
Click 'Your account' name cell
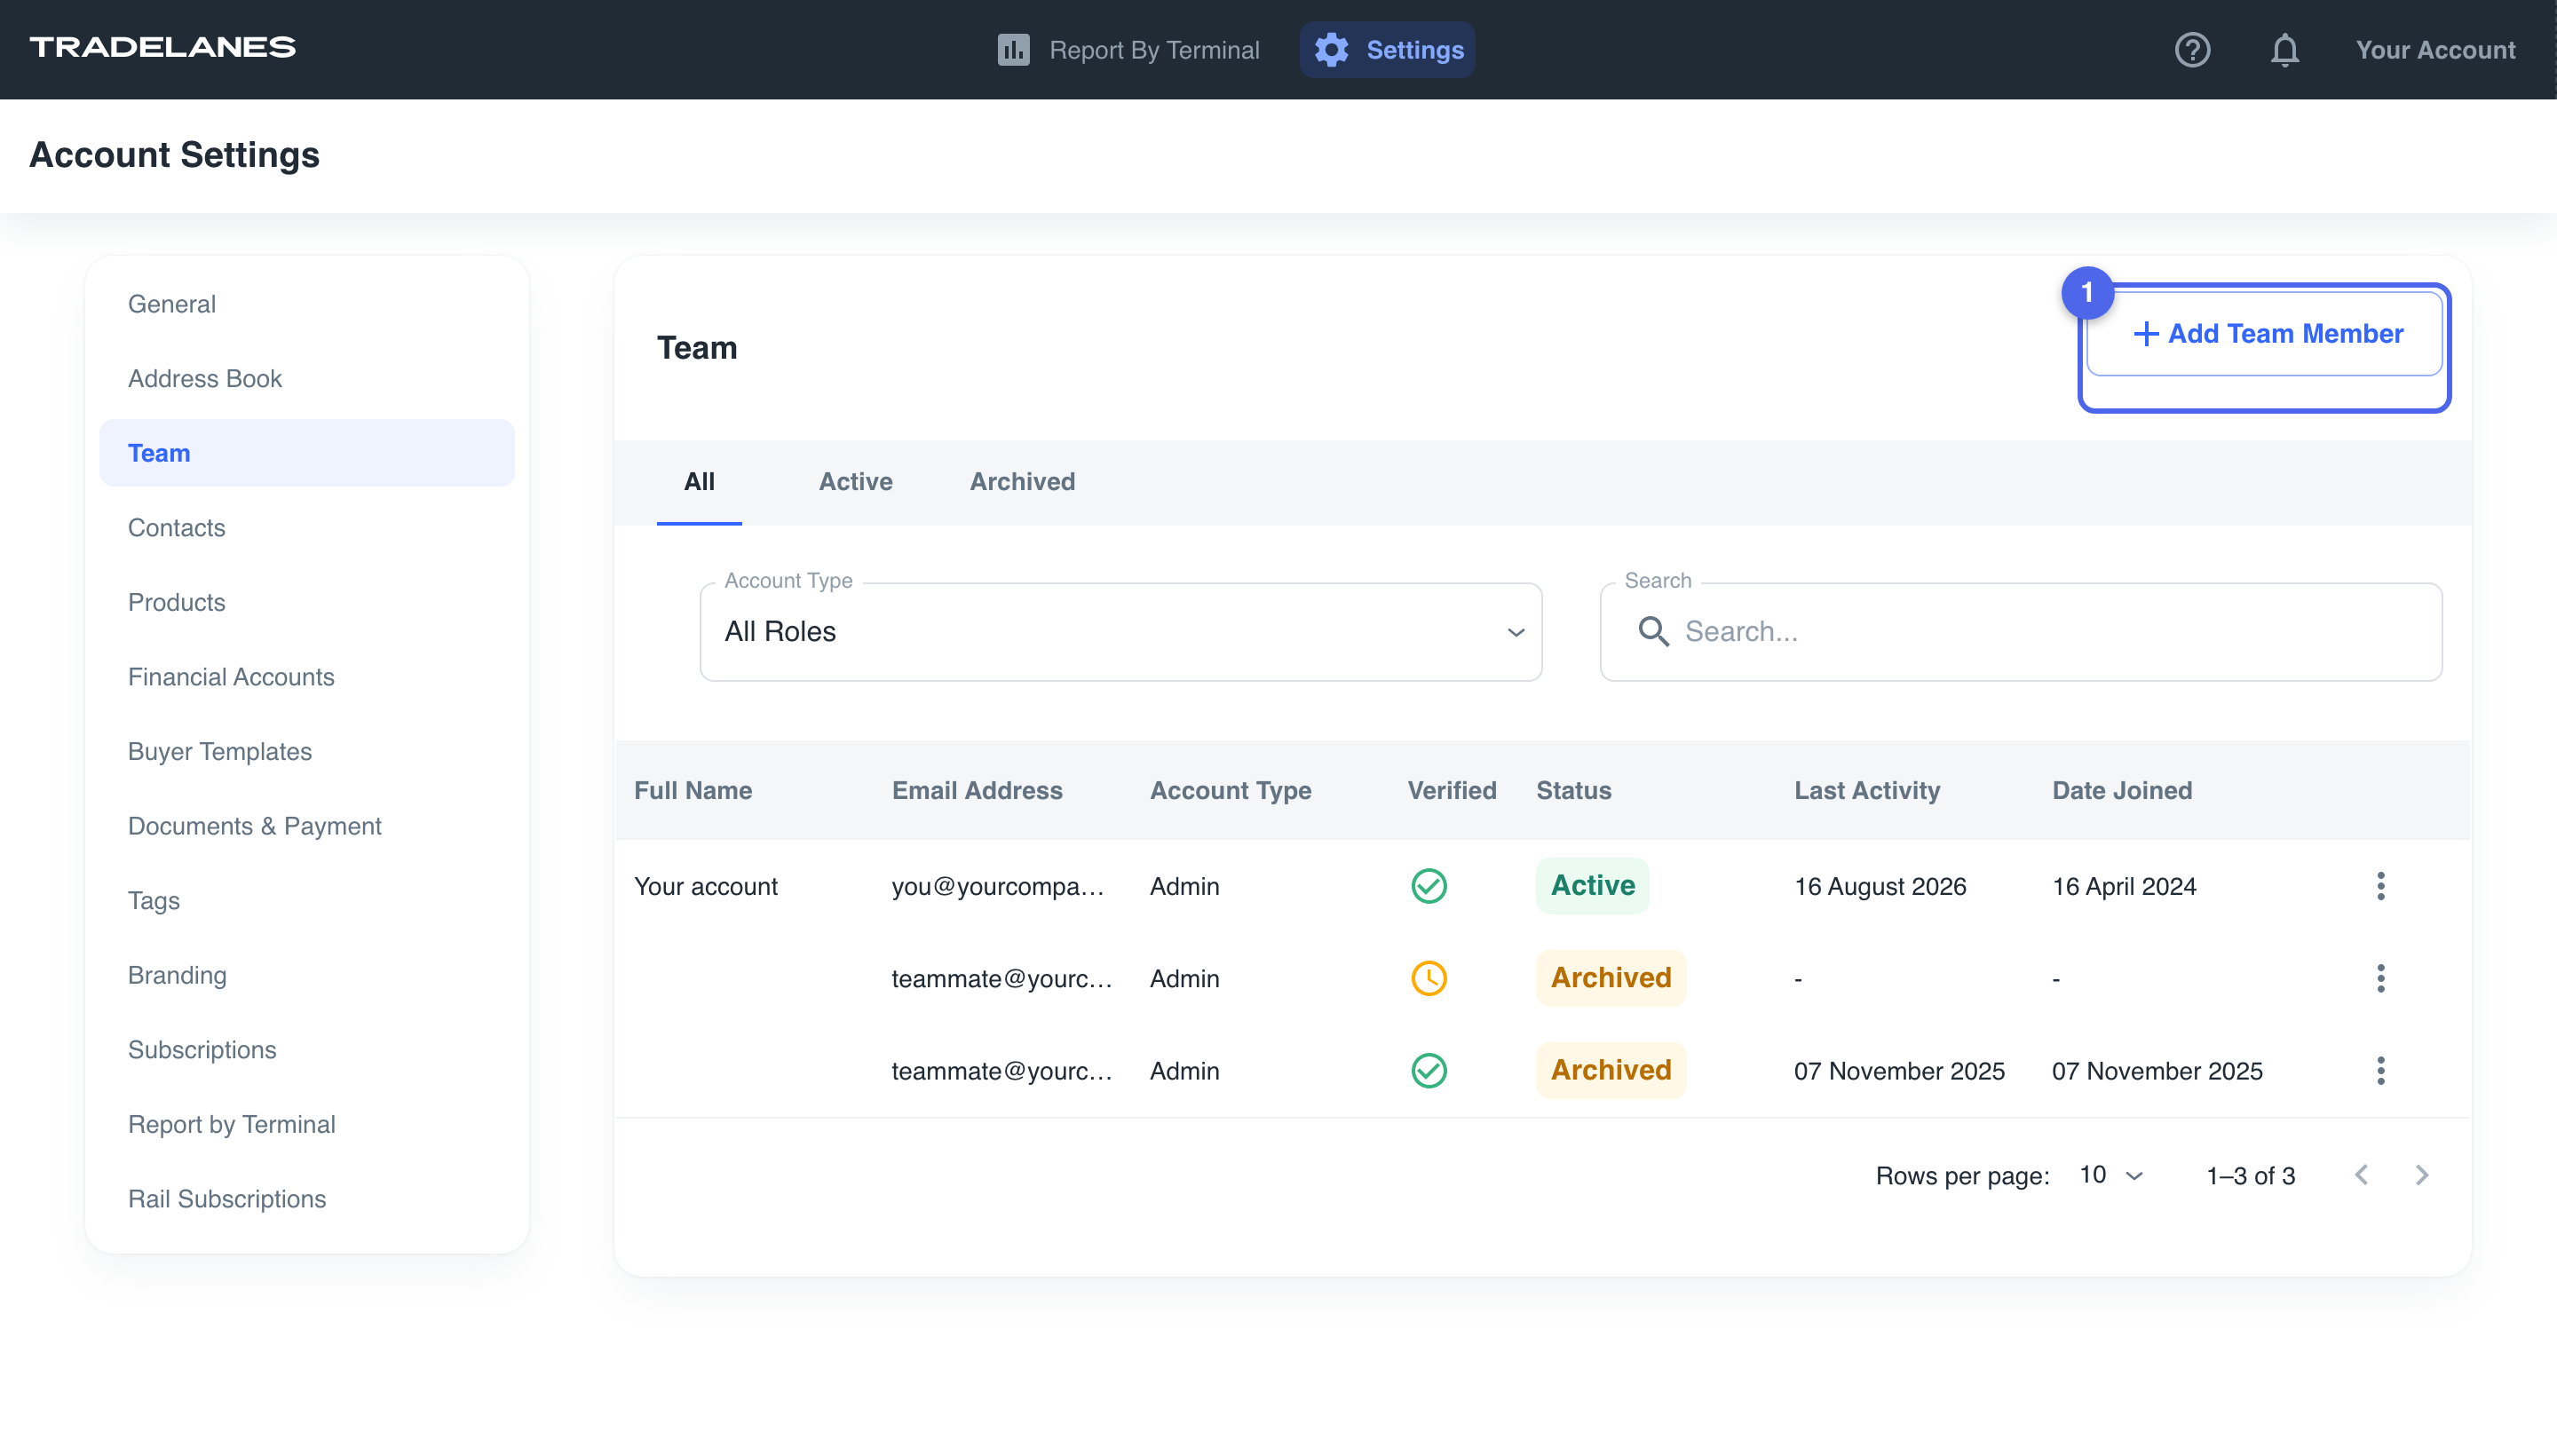[x=706, y=887]
